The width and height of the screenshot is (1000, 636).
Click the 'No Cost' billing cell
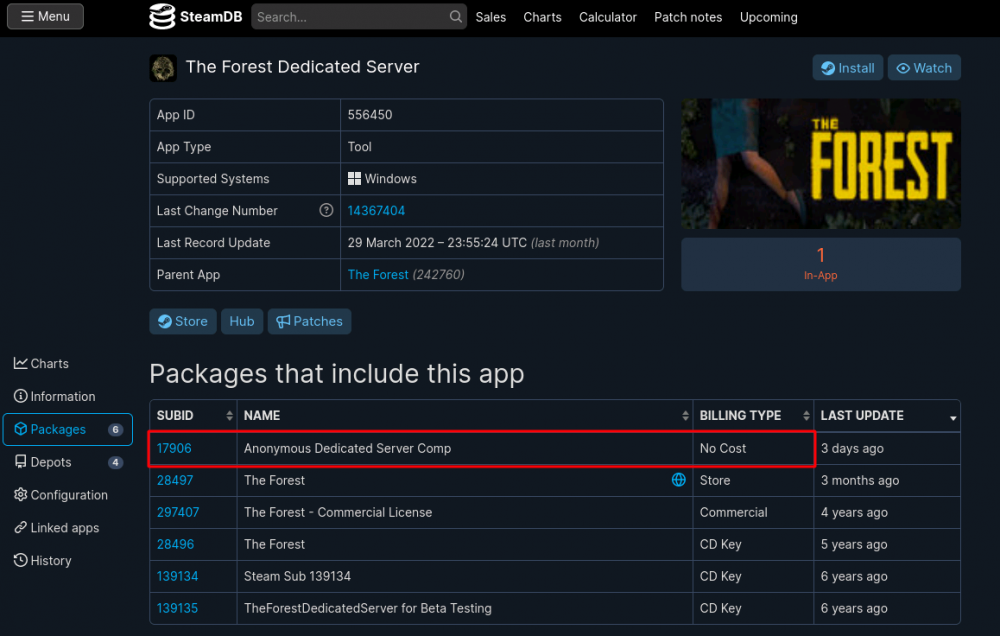tap(753, 448)
